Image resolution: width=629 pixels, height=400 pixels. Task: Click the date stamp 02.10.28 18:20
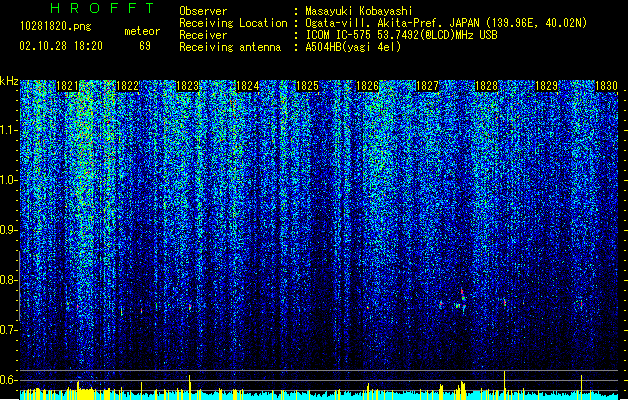click(x=61, y=46)
